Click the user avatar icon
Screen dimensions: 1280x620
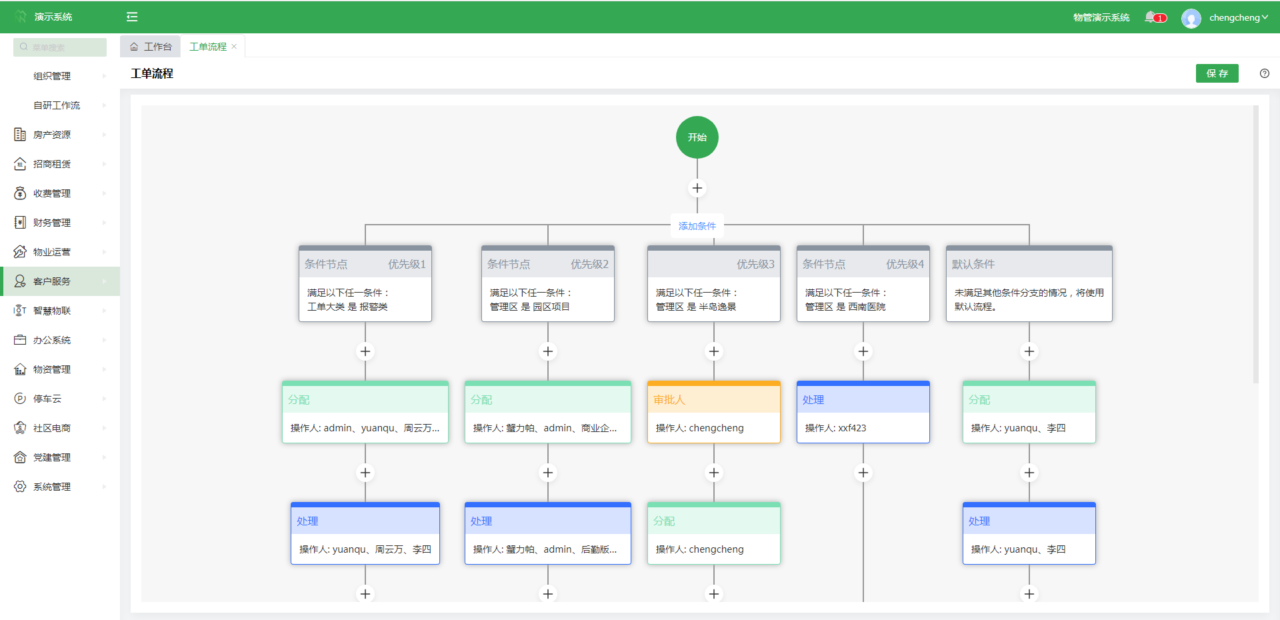point(1191,18)
